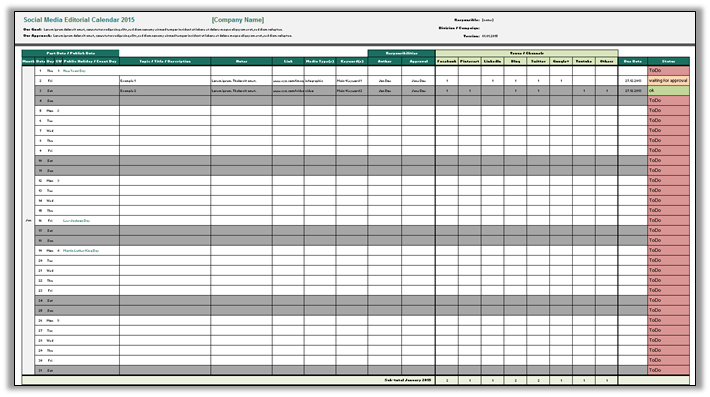The image size is (710, 397).
Task: Click the [Company Name] placeholder text
Action: coord(238,20)
